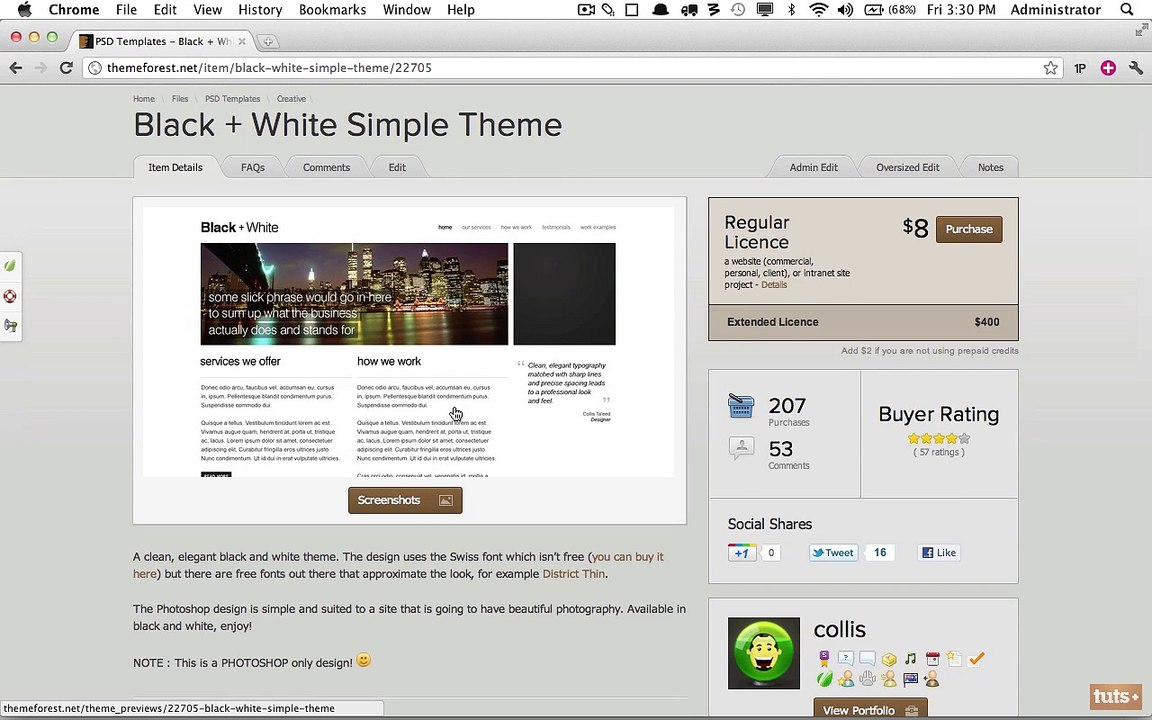Open the Screenshots button
Viewport: 1152px width, 720px height.
tap(405, 500)
